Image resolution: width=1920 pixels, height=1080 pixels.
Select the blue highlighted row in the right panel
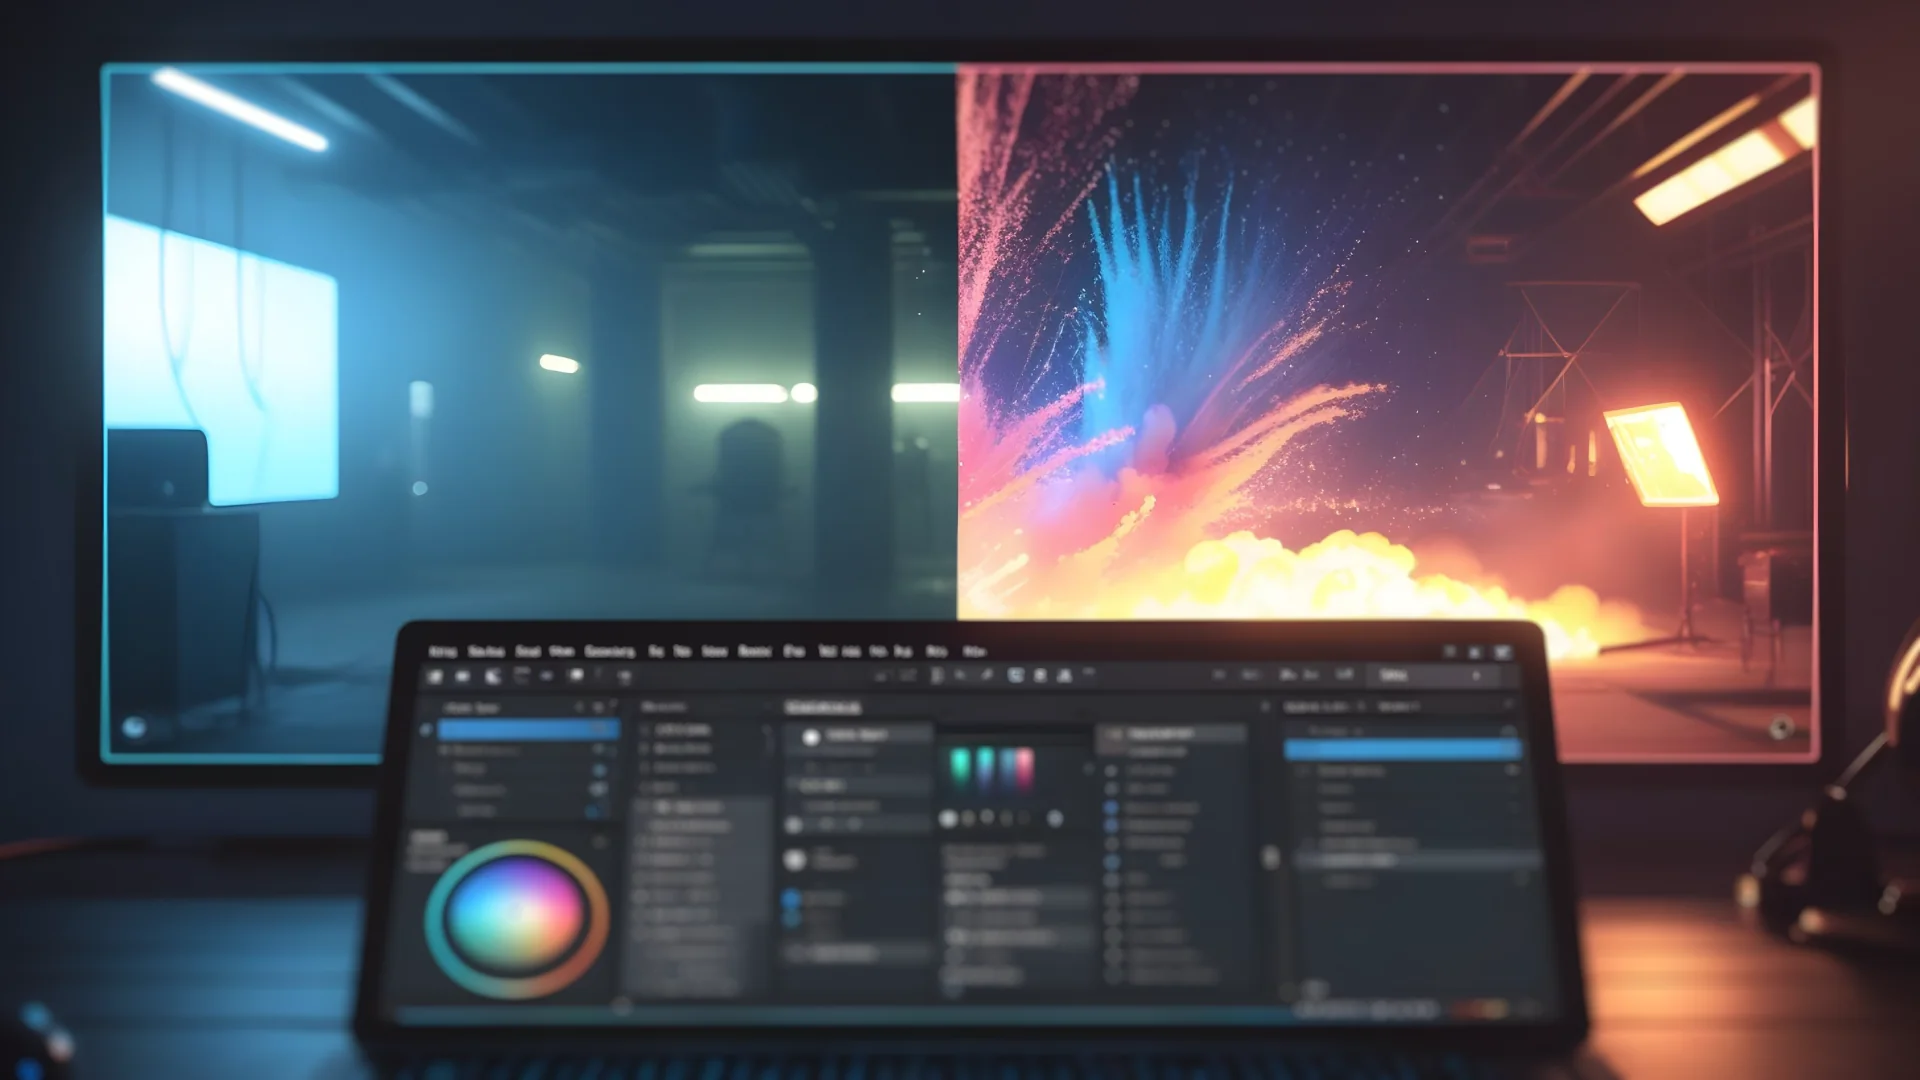tap(1402, 749)
